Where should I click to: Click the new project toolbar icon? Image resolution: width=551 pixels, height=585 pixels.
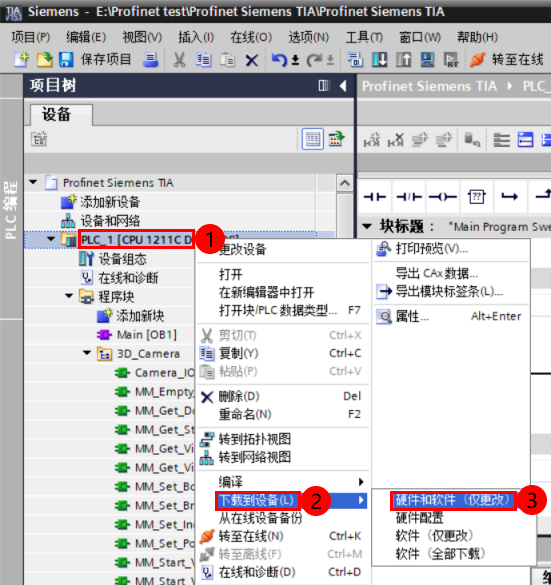(21, 59)
